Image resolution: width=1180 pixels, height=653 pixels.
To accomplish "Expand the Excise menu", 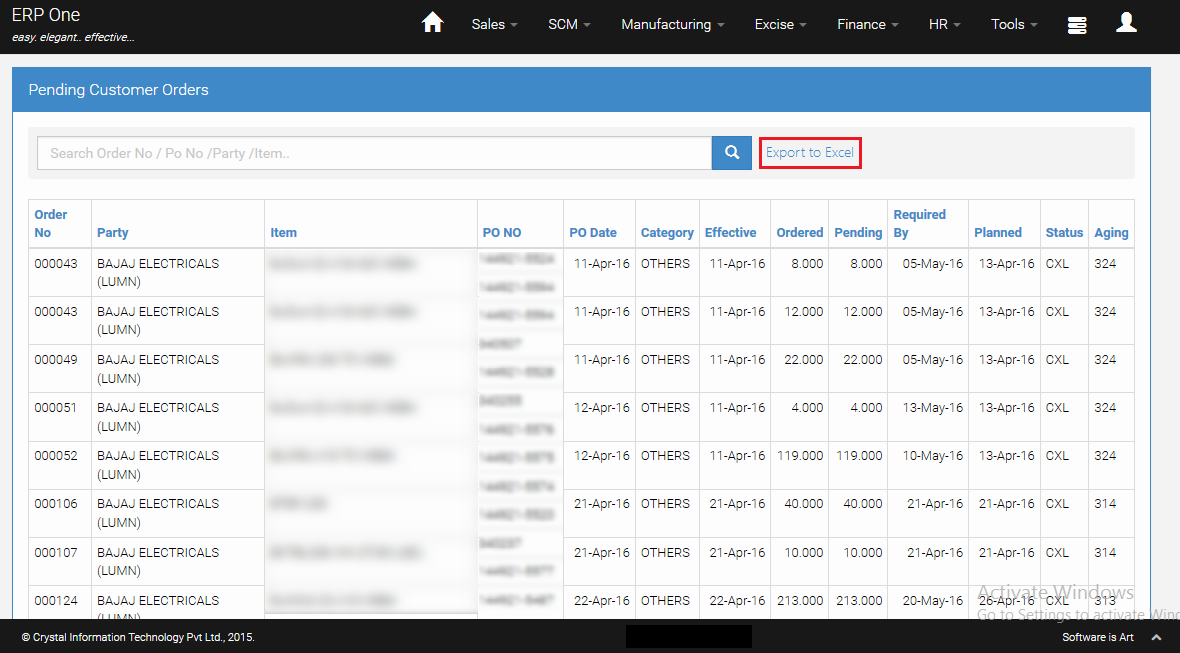I will pyautogui.click(x=780, y=24).
